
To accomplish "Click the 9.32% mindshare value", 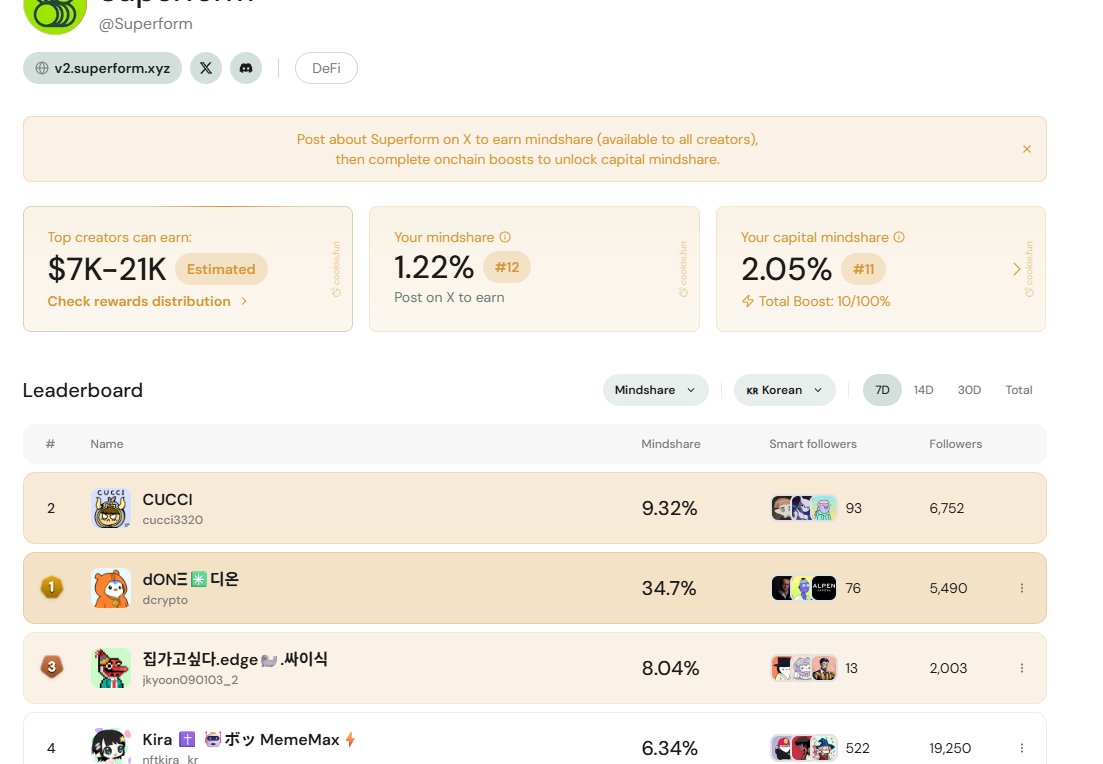I will [670, 508].
